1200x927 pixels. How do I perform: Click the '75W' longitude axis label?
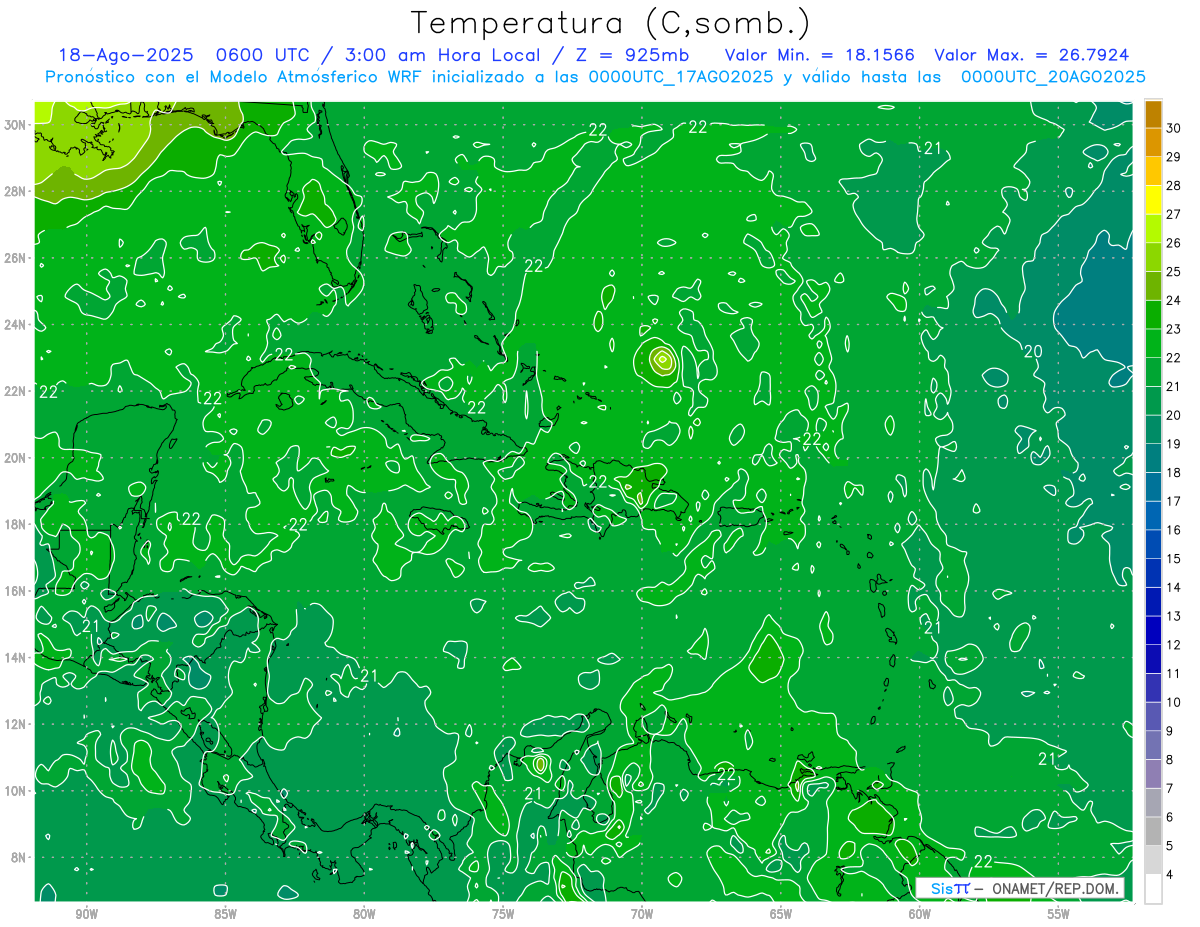503,913
